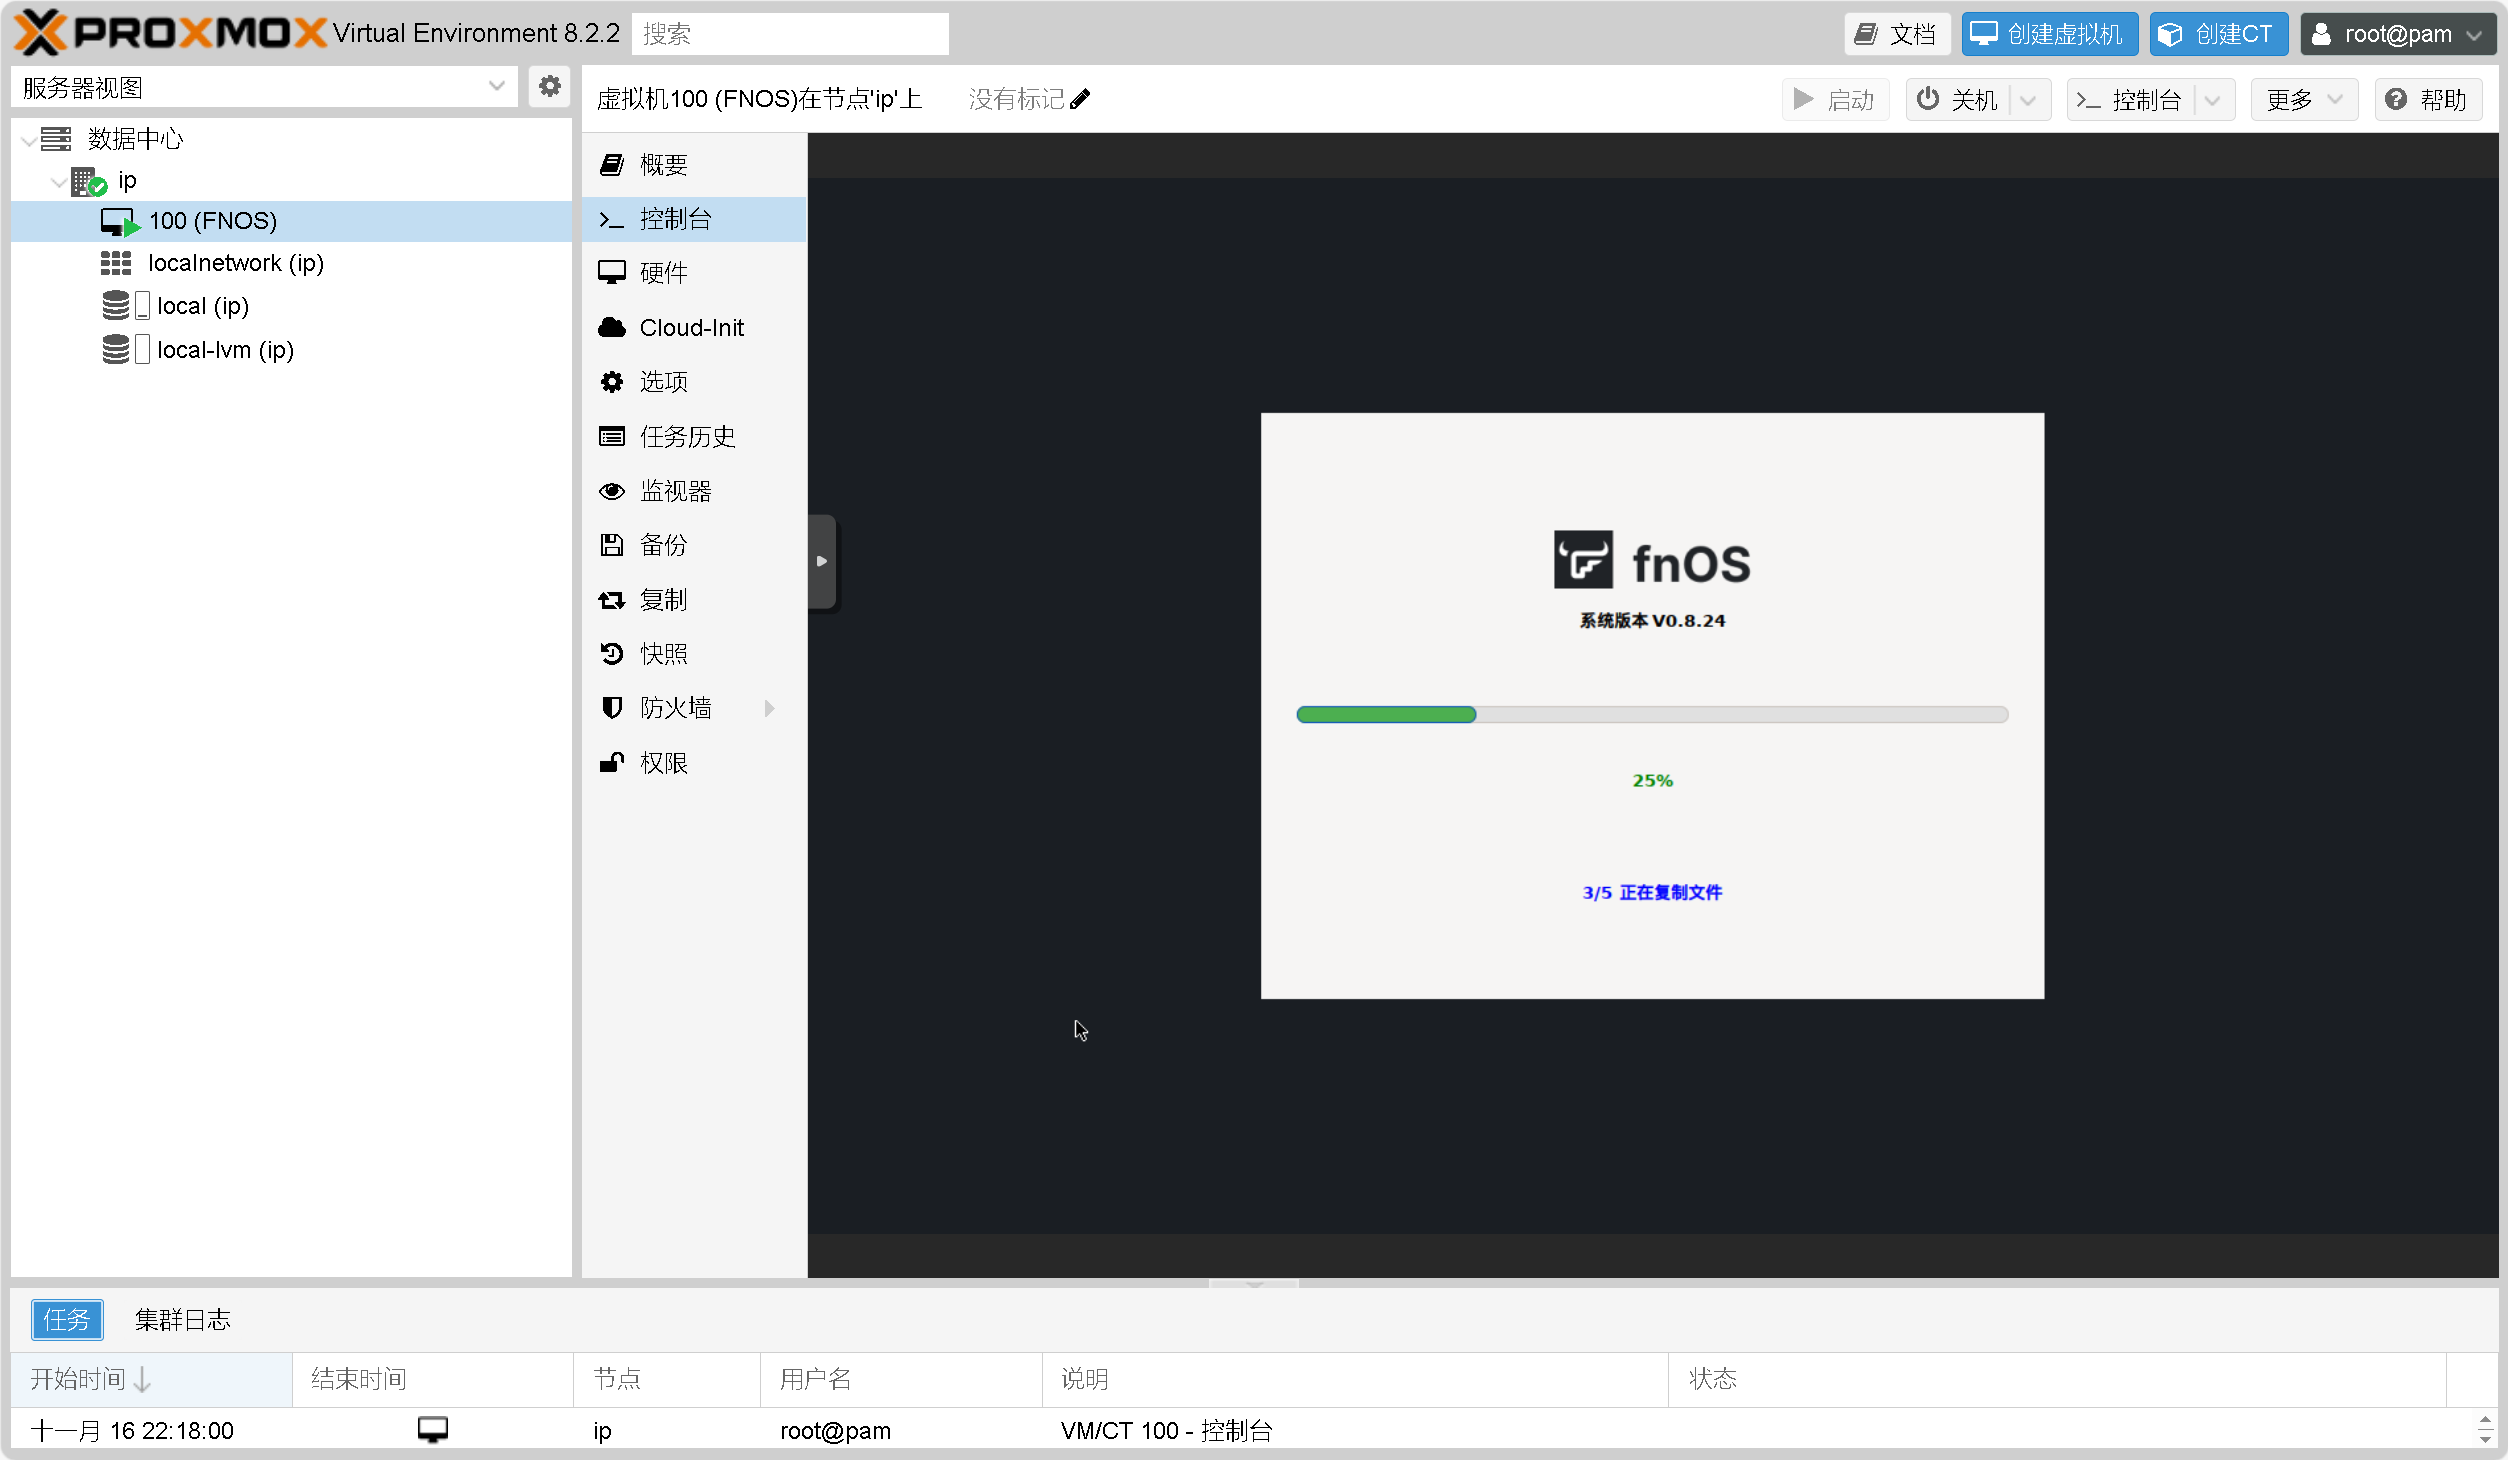Screen dimensions: 2508x1460
Task: Click the options gear icon
Action: 612,382
